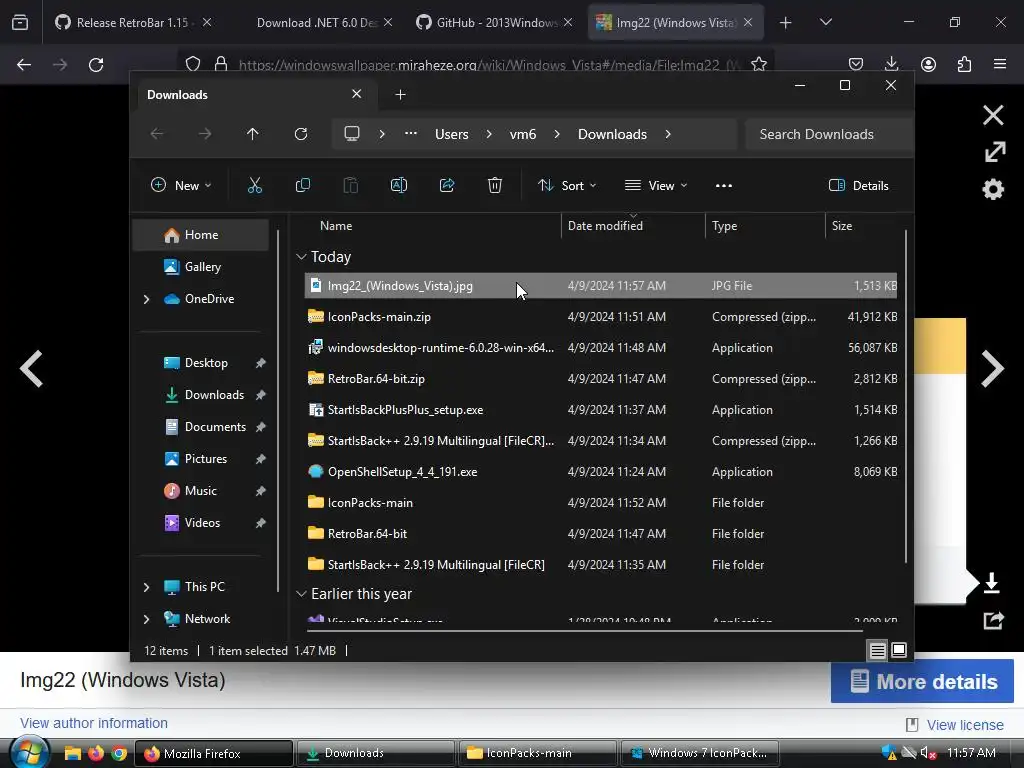The height and width of the screenshot is (768, 1024).
Task: Reload the Firefox page
Action: tap(96, 64)
